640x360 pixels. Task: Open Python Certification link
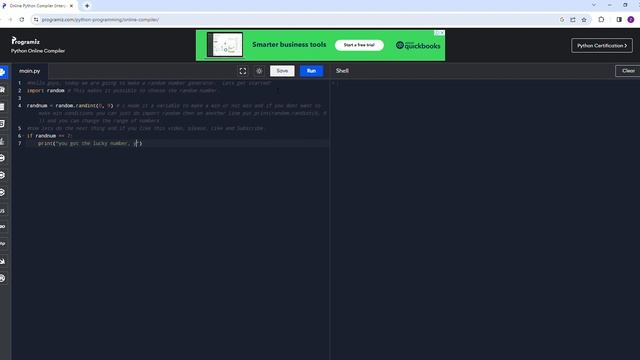[602, 46]
